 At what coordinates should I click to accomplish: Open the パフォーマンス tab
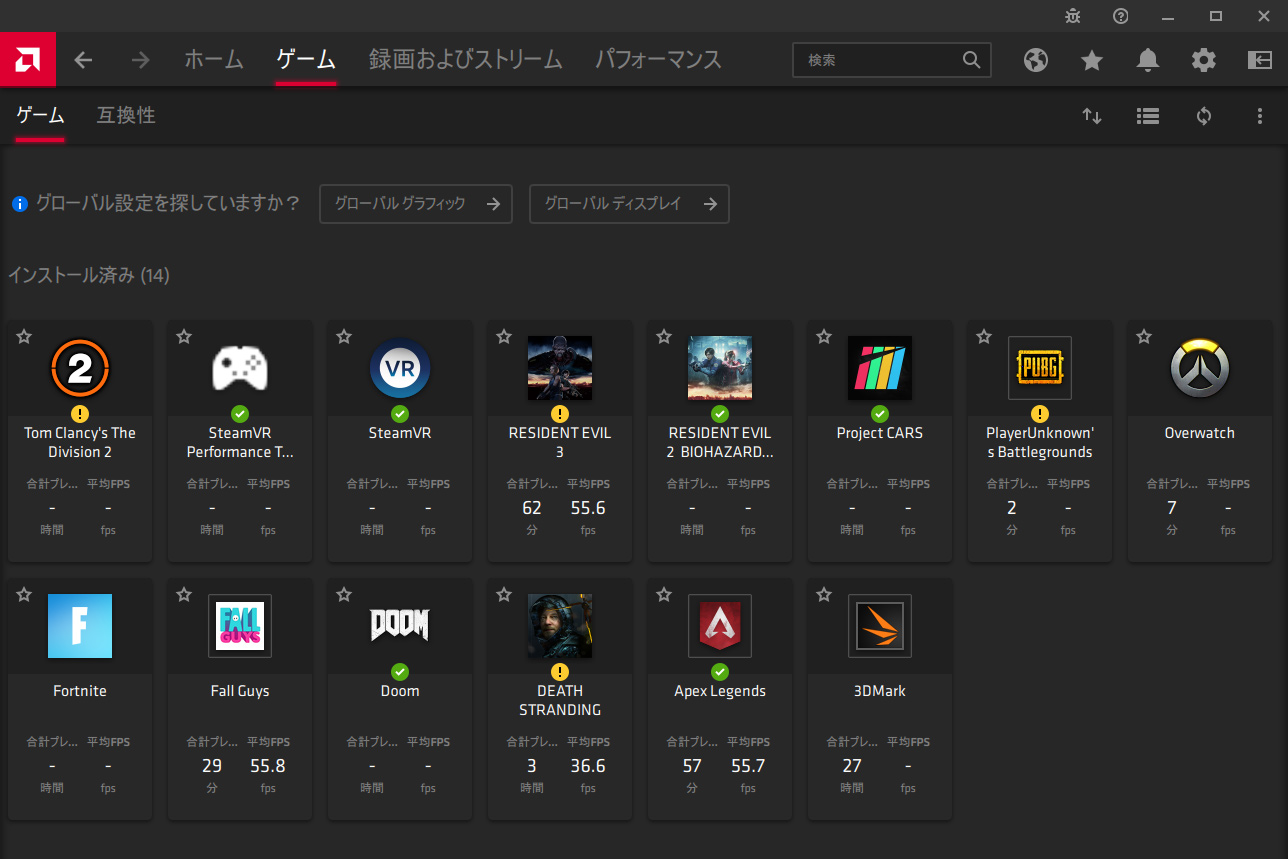(658, 60)
